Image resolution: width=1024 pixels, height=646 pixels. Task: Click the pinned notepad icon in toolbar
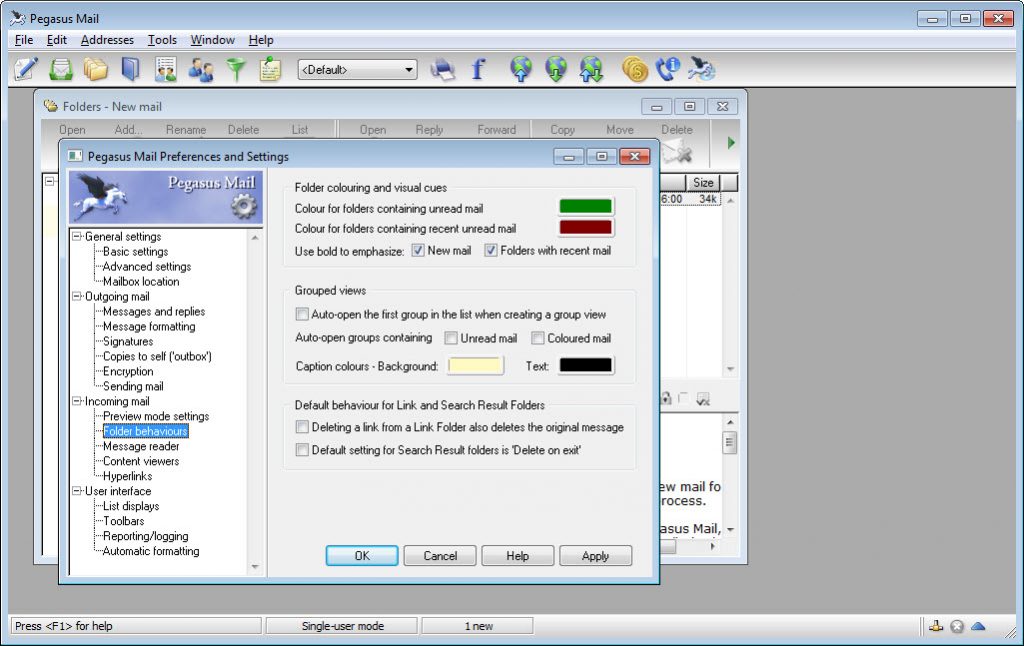[270, 69]
